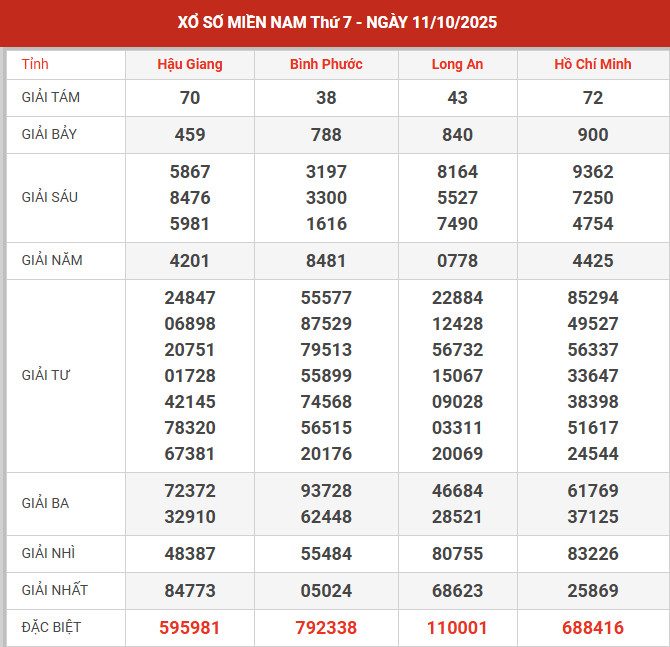The width and height of the screenshot is (670, 647).
Task: Click the Hồ Chí Minh column header
Action: point(592,64)
